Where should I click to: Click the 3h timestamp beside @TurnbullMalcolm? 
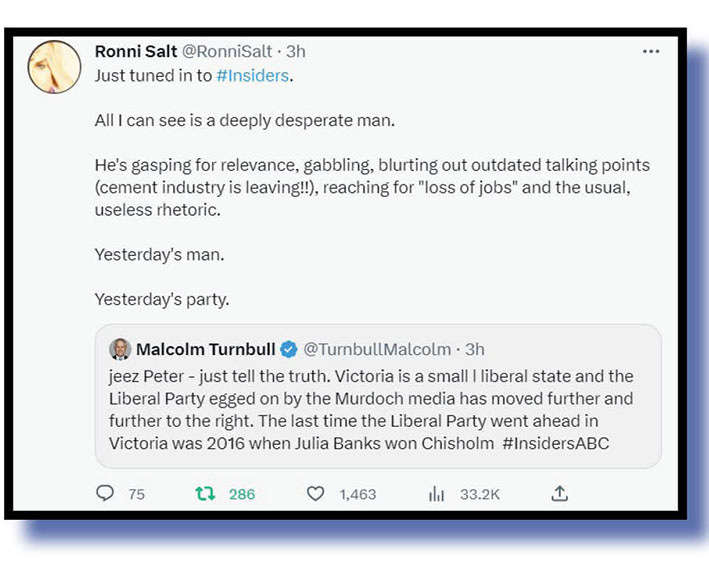click(x=474, y=349)
